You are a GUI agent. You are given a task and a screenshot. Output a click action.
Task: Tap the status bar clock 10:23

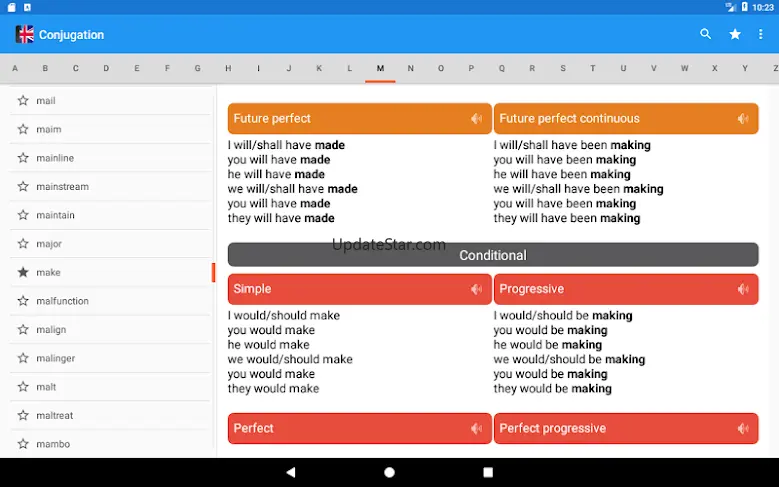point(763,7)
